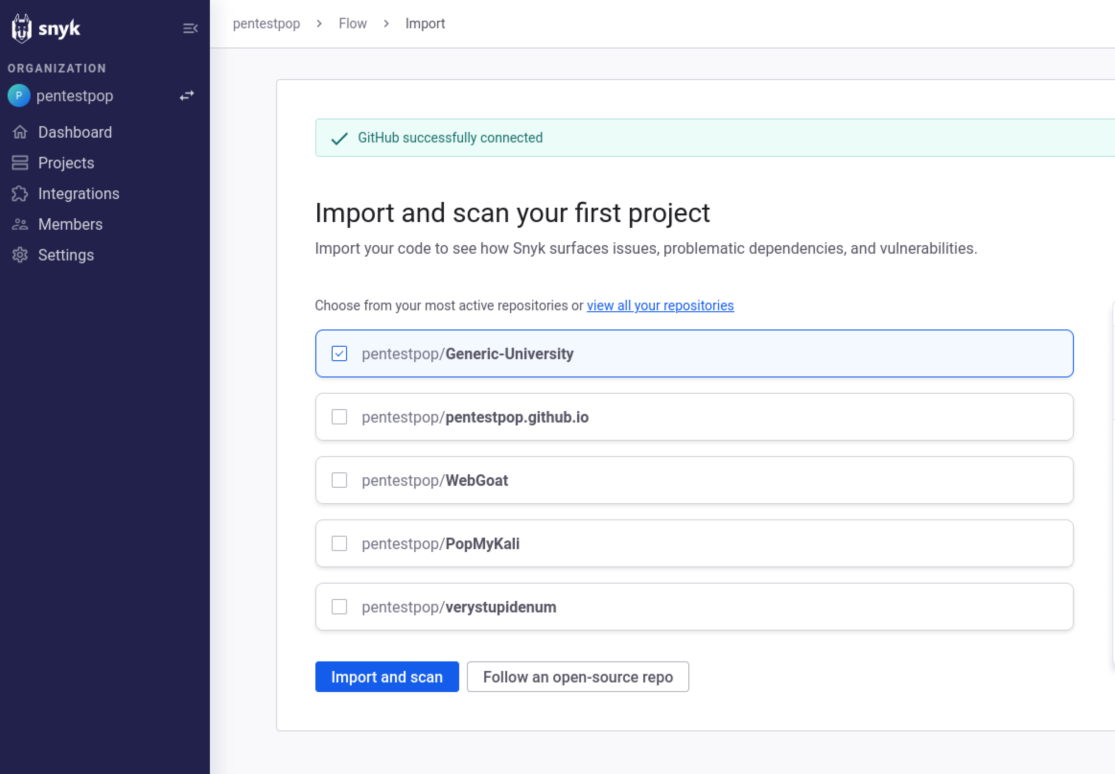Click pentestpop in the breadcrumb

point(267,23)
